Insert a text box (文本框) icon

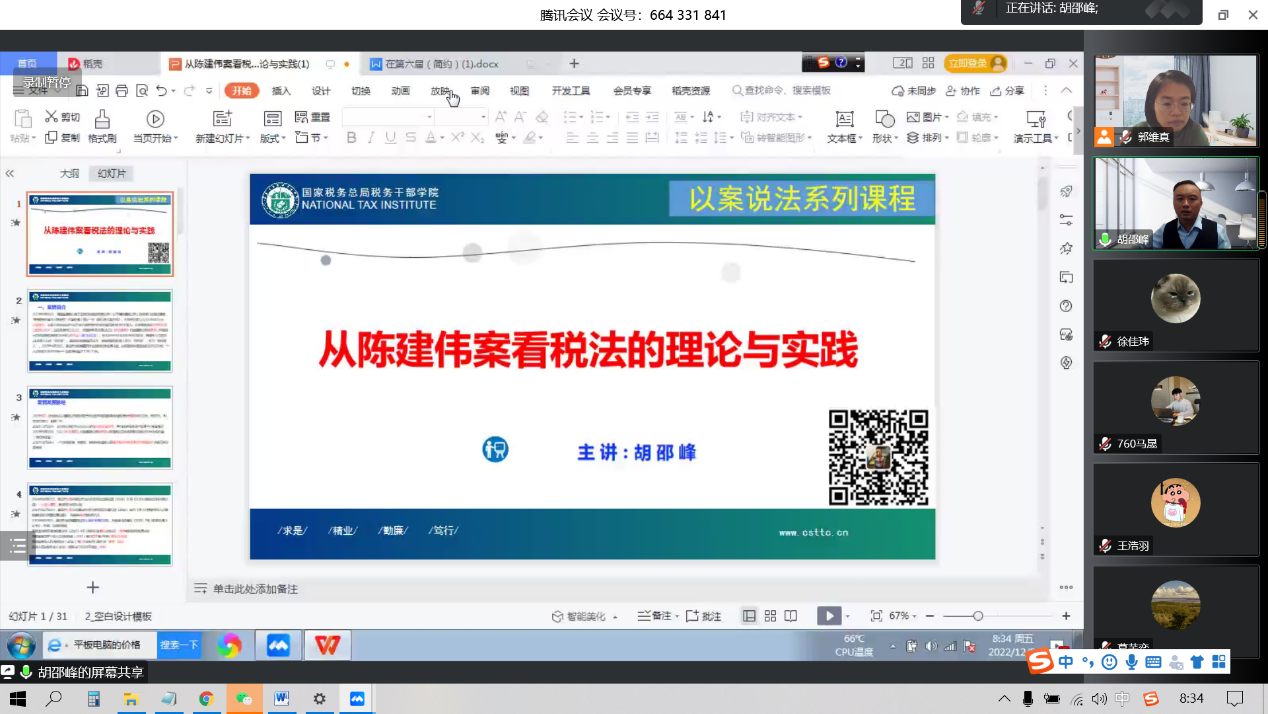pos(843,119)
